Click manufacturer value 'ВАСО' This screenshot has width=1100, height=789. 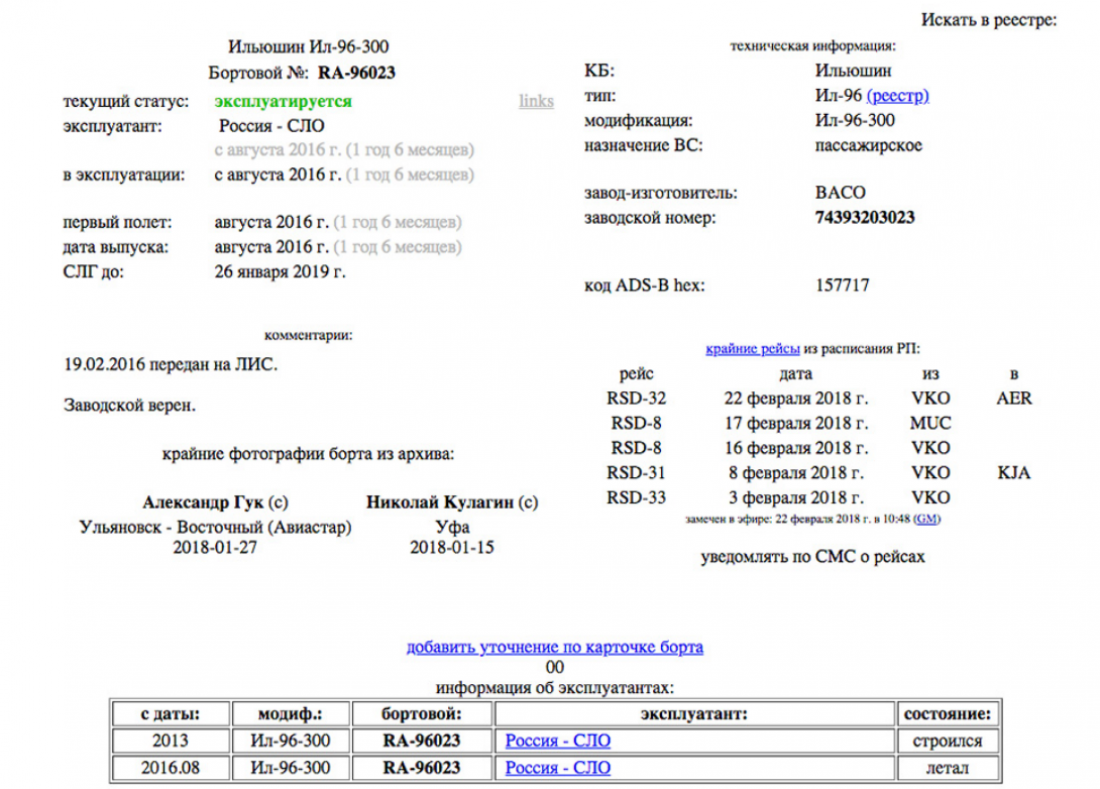pyautogui.click(x=840, y=193)
